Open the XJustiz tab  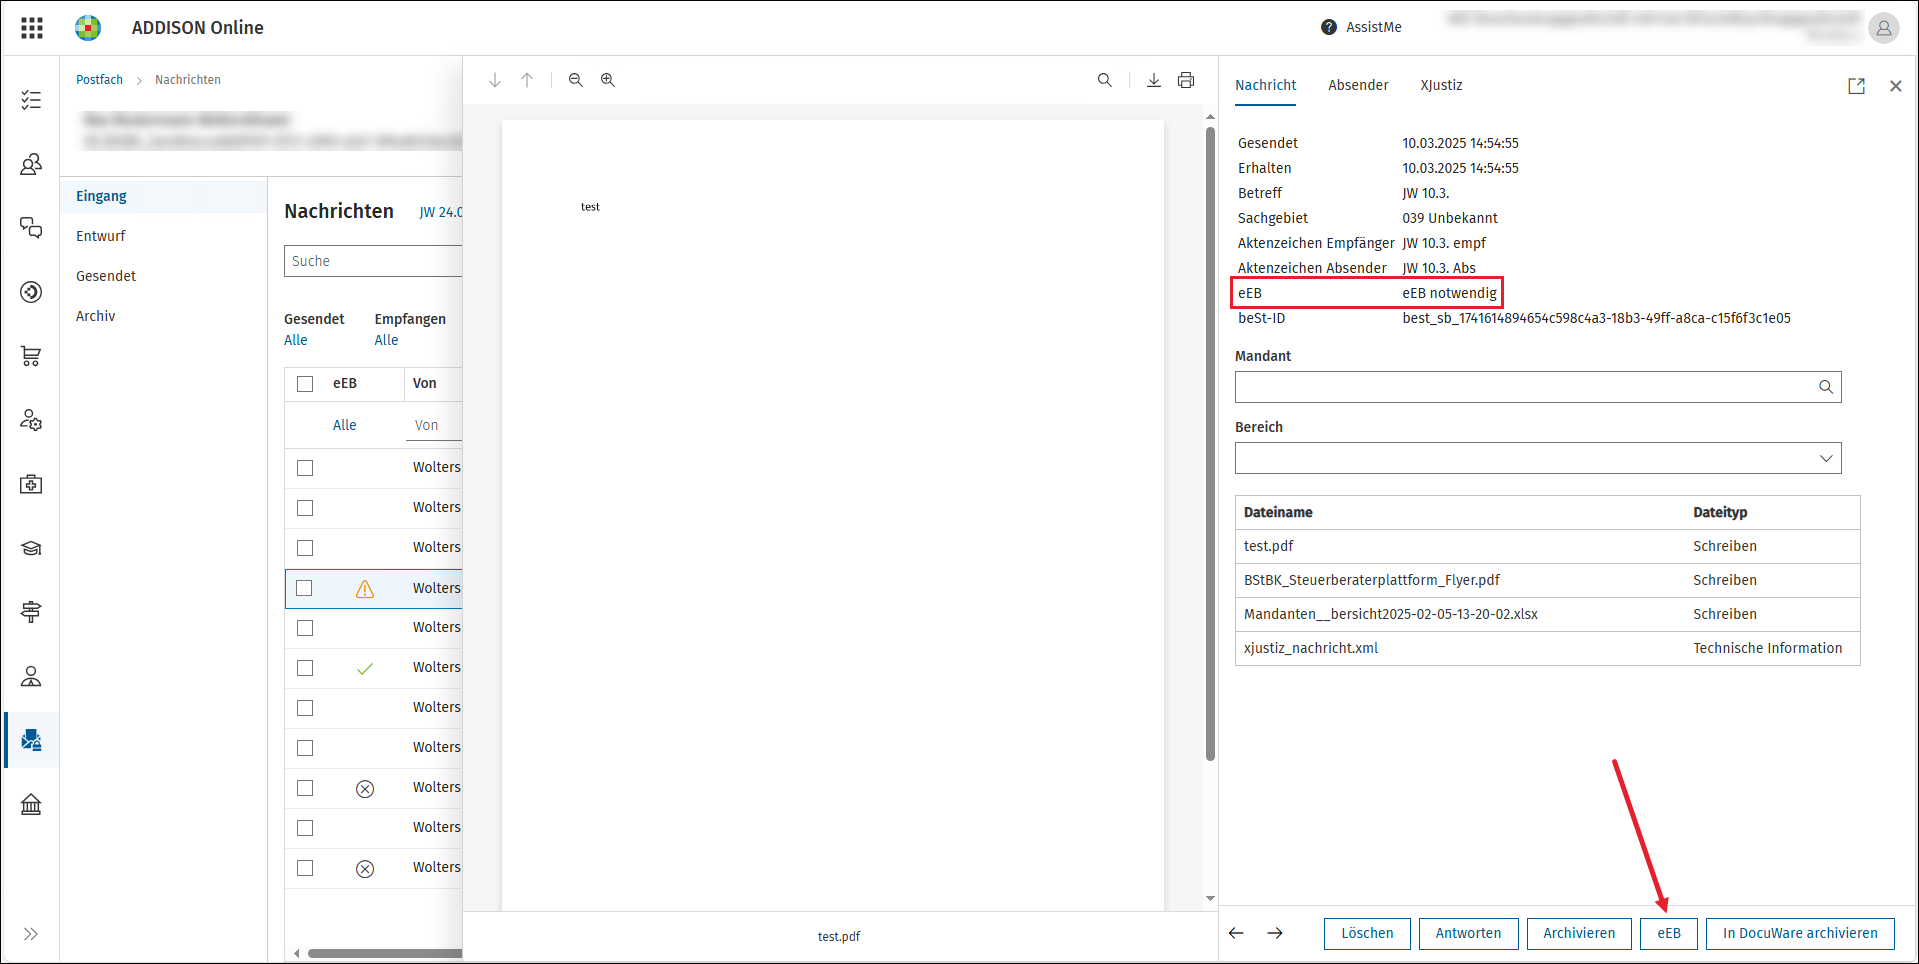(1441, 85)
